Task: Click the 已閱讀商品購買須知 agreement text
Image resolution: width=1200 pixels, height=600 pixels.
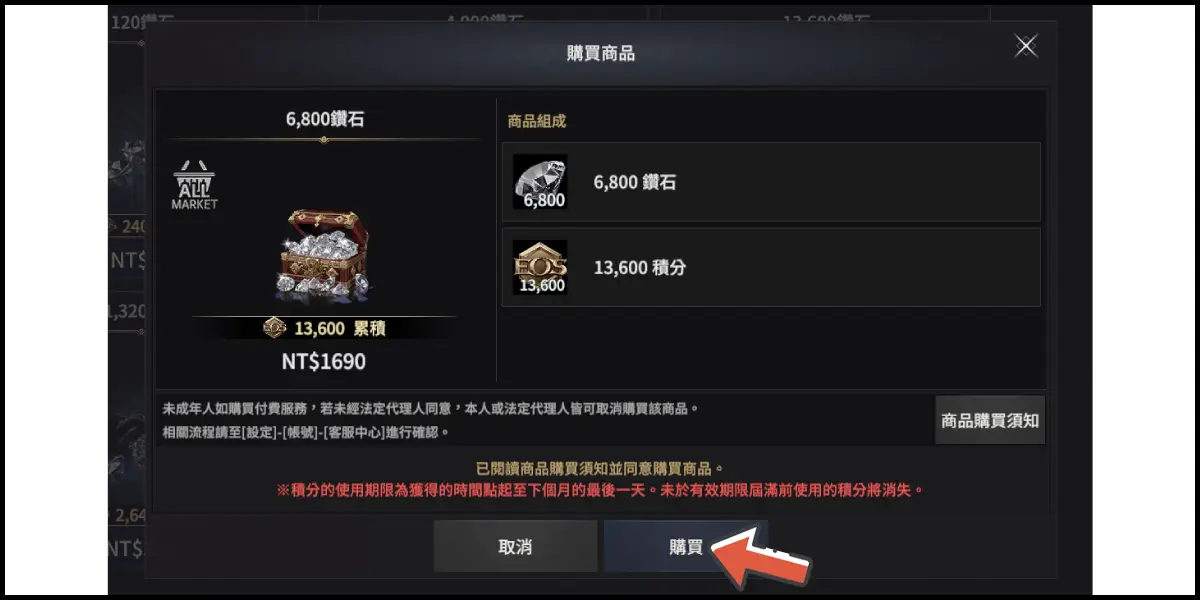Action: pos(600,468)
